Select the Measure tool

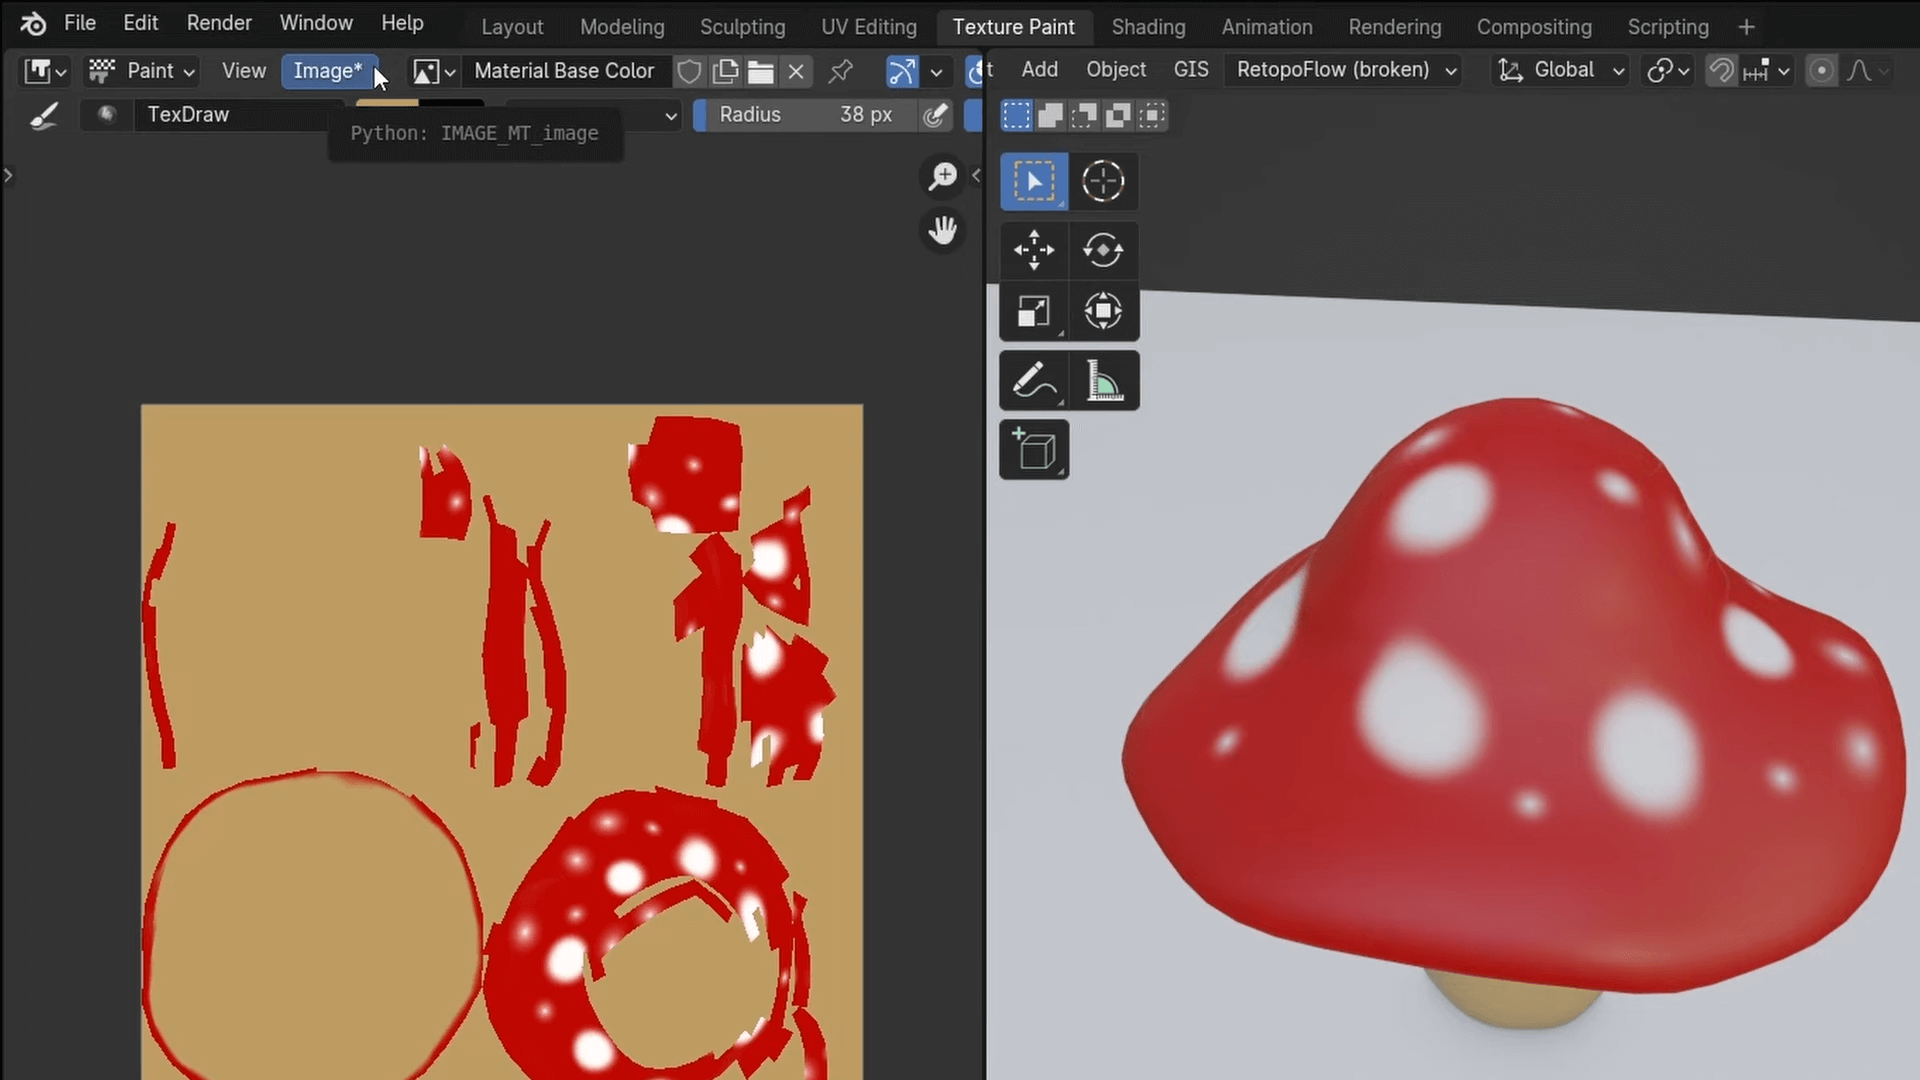[1103, 380]
